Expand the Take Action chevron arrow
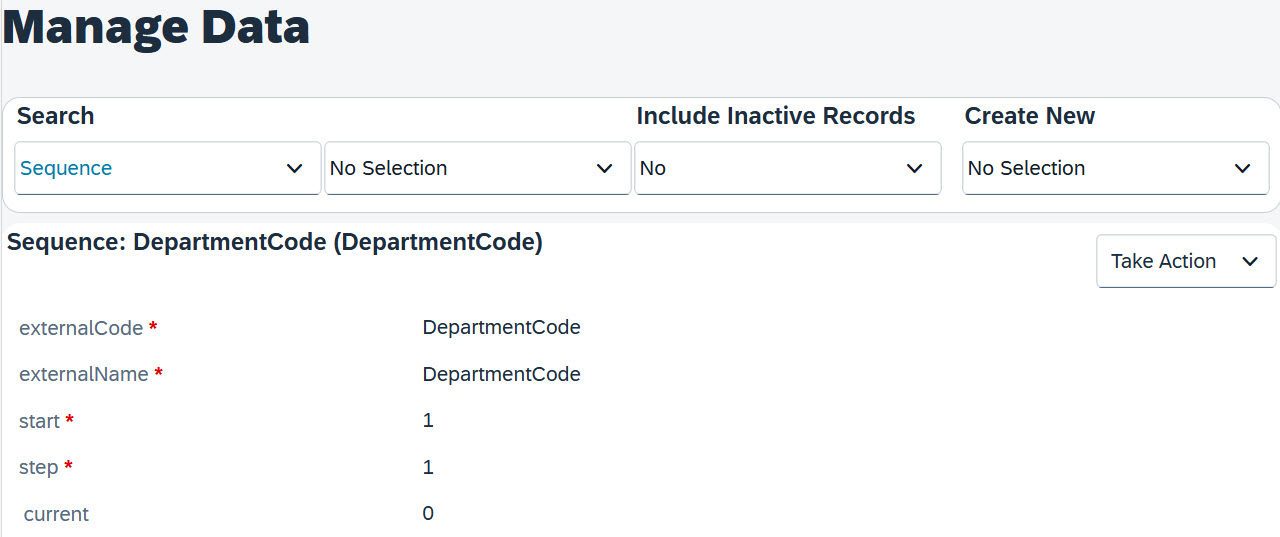The width and height of the screenshot is (1280, 537). coord(1250,261)
